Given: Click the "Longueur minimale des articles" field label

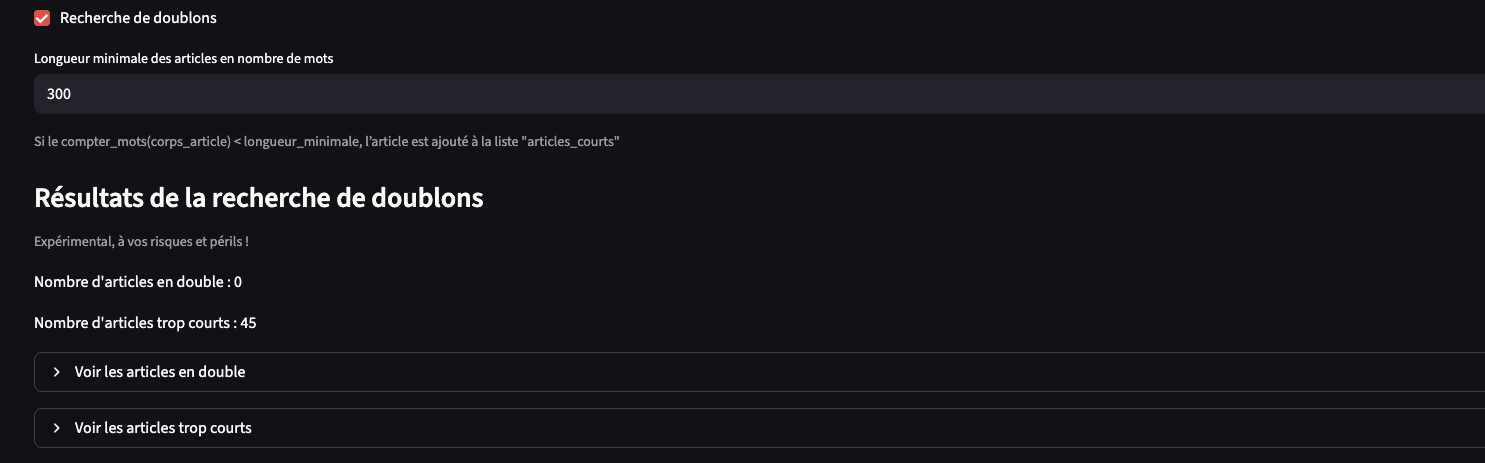Looking at the screenshot, I should click(x=184, y=59).
